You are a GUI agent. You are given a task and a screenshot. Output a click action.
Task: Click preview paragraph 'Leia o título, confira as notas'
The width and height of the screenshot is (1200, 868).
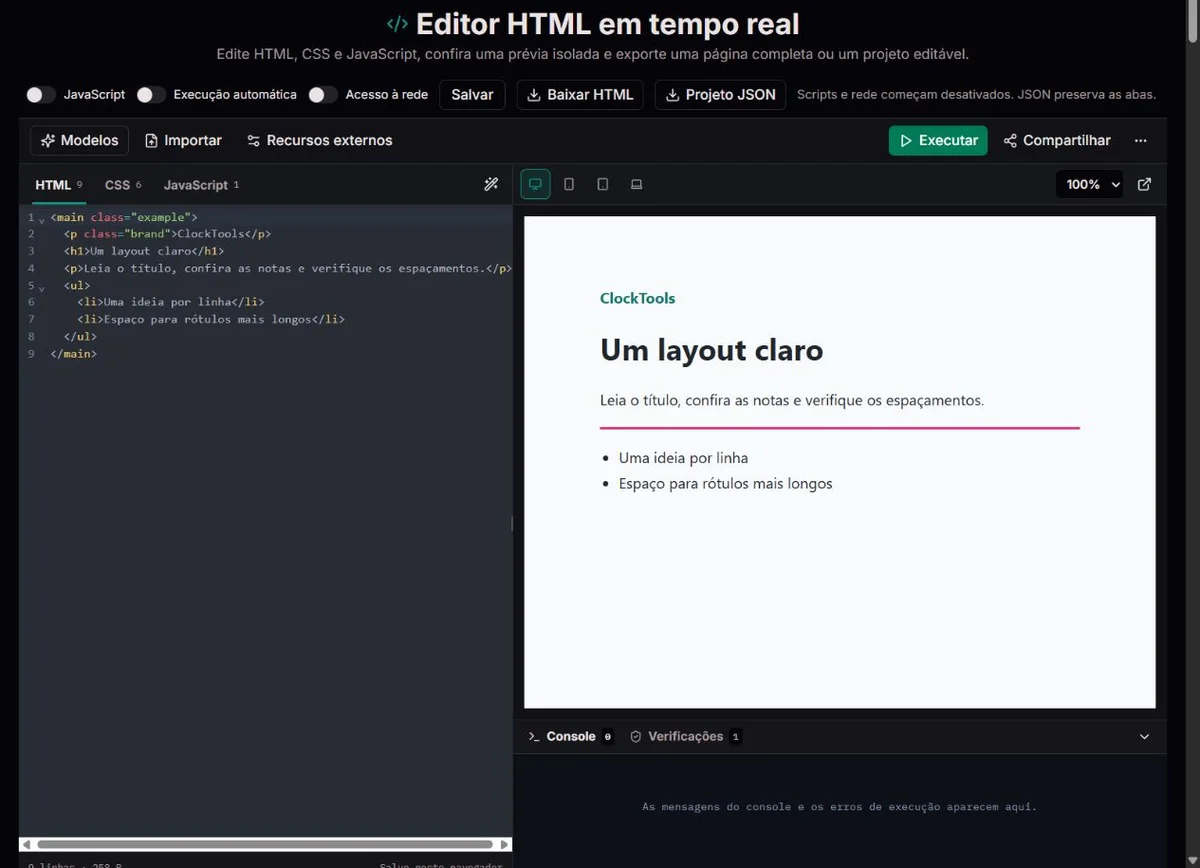coord(792,400)
